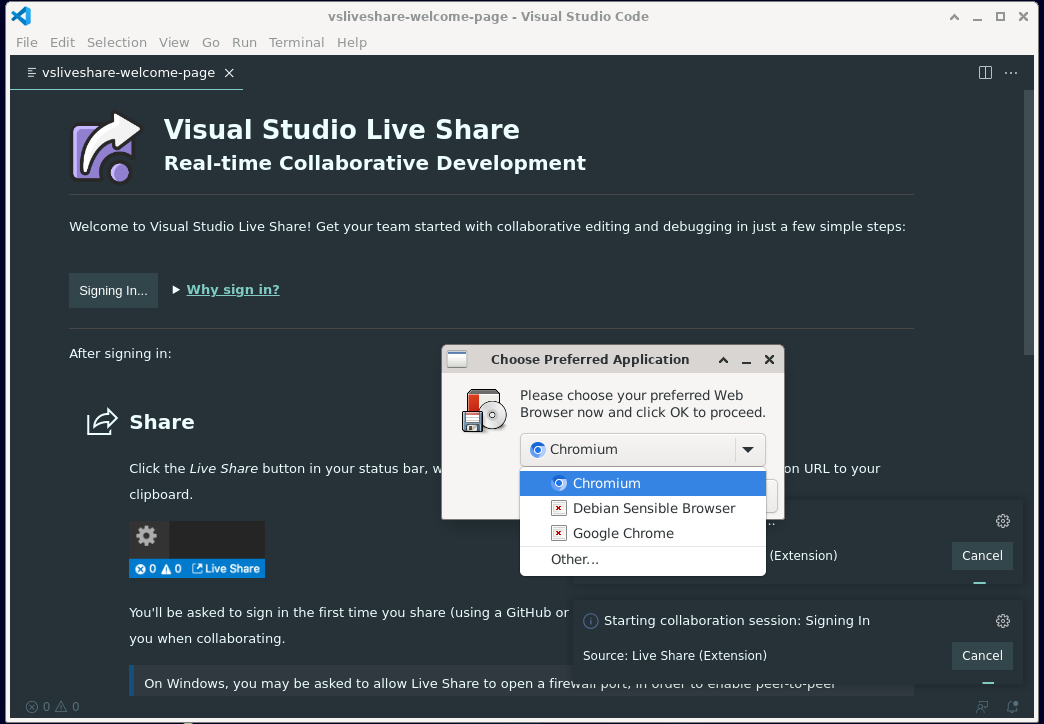The width and height of the screenshot is (1044, 724).
Task: Click the errors and warnings status bar indicator
Action: pos(52,707)
